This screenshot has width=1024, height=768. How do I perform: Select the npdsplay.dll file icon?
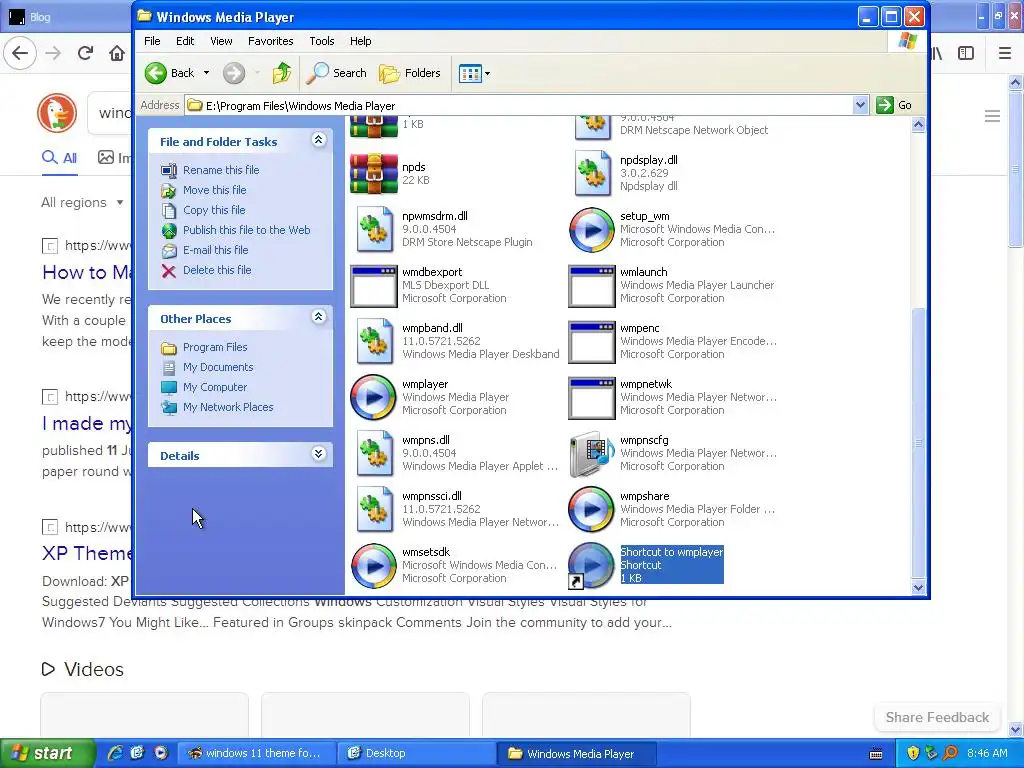click(592, 173)
